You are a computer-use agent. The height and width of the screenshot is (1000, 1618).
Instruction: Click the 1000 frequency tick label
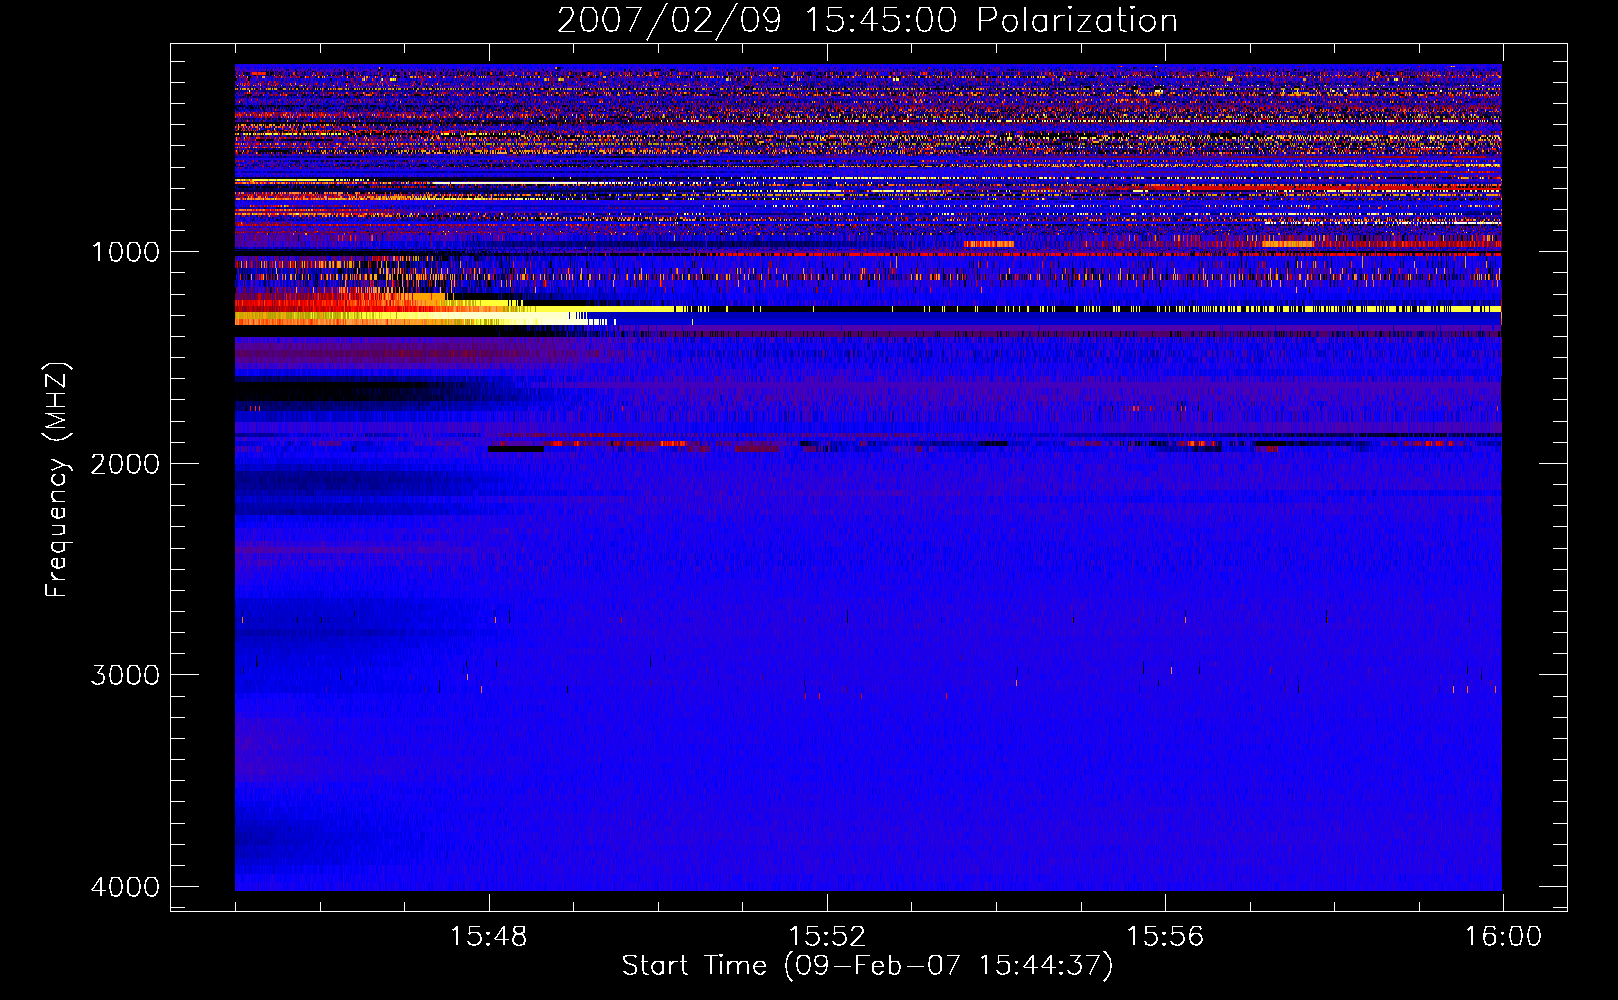click(x=125, y=252)
